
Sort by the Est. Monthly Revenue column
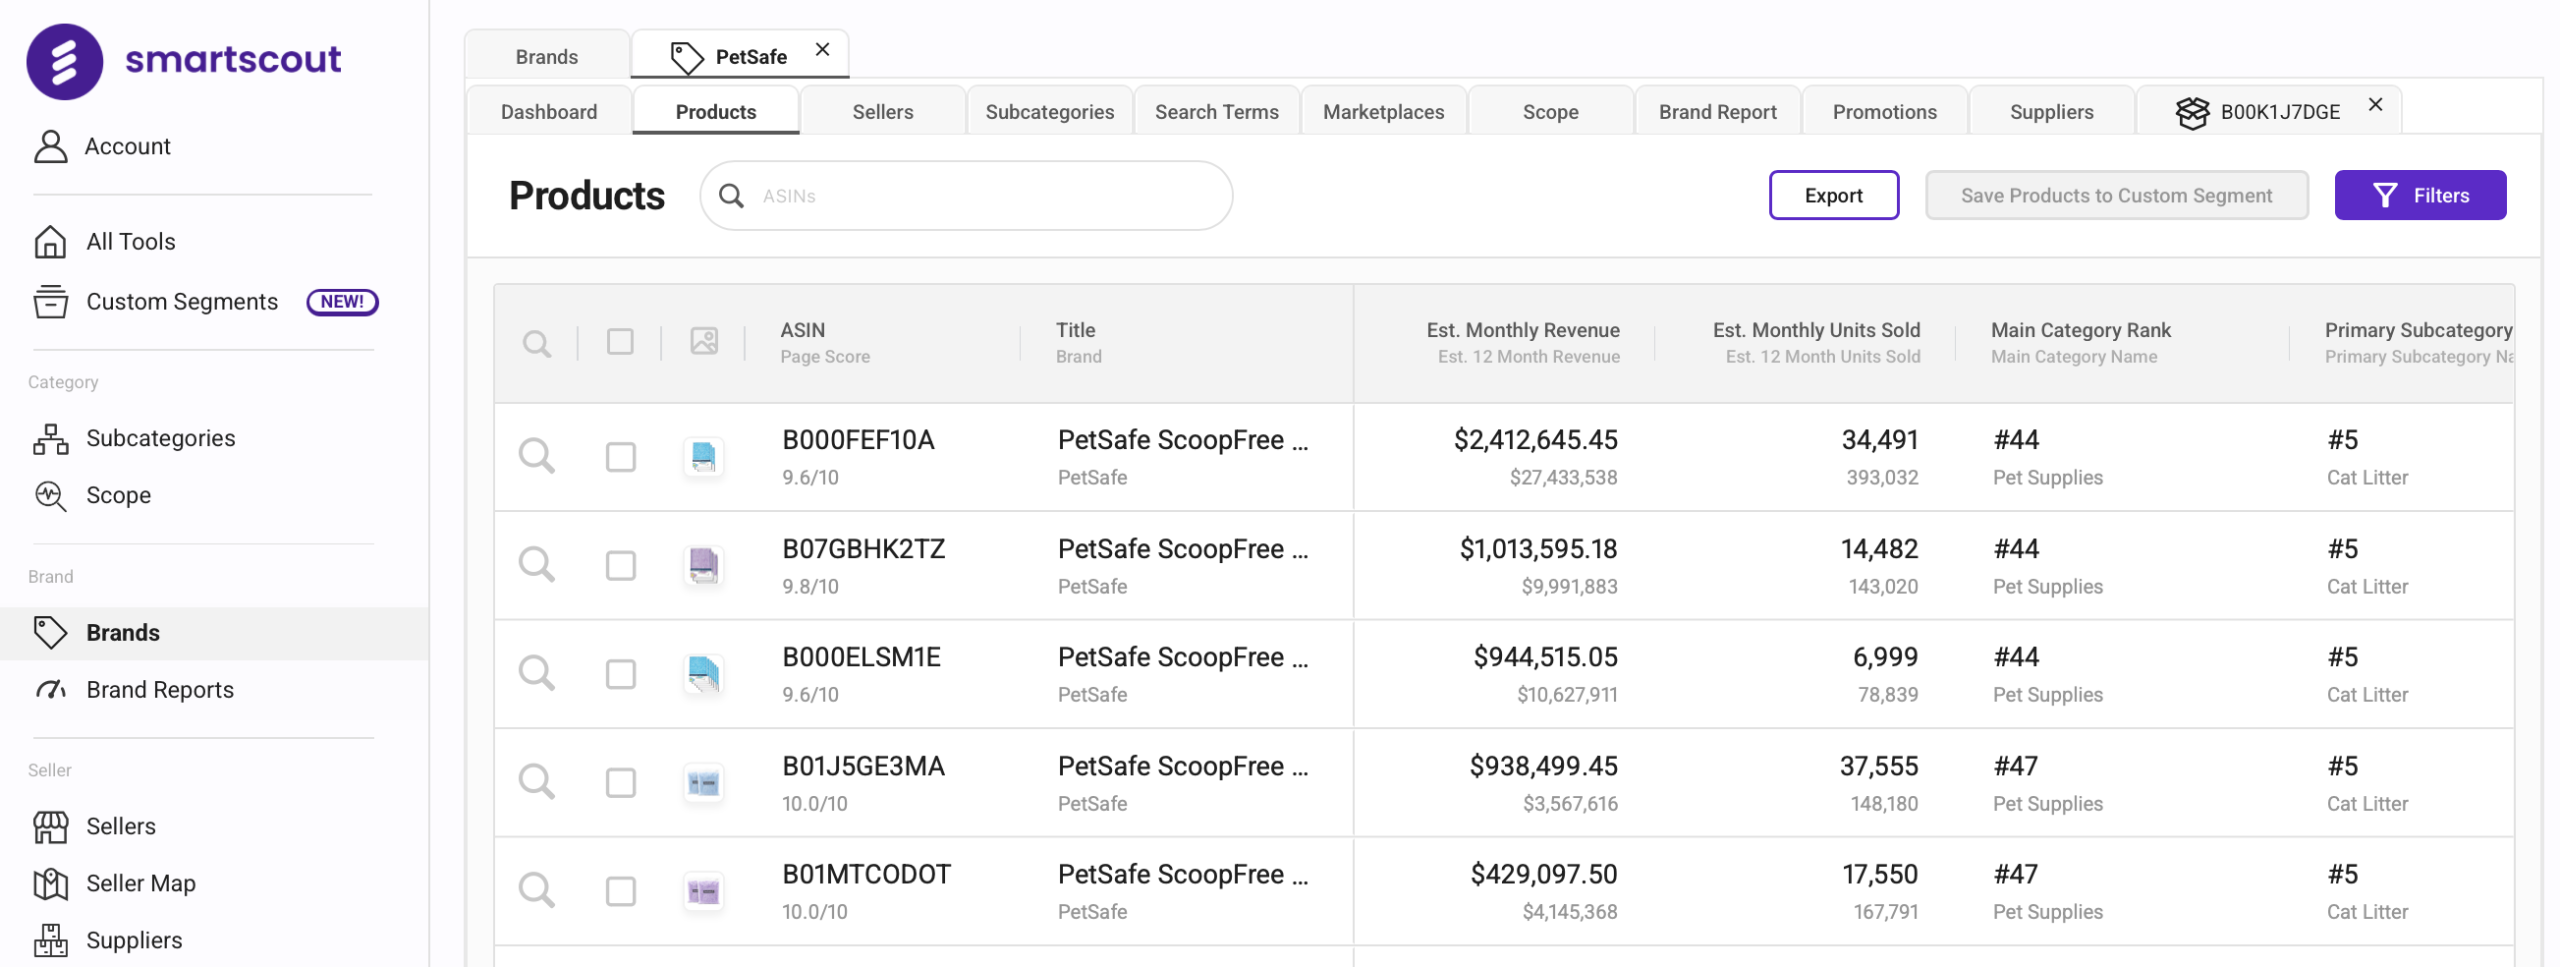(1523, 330)
